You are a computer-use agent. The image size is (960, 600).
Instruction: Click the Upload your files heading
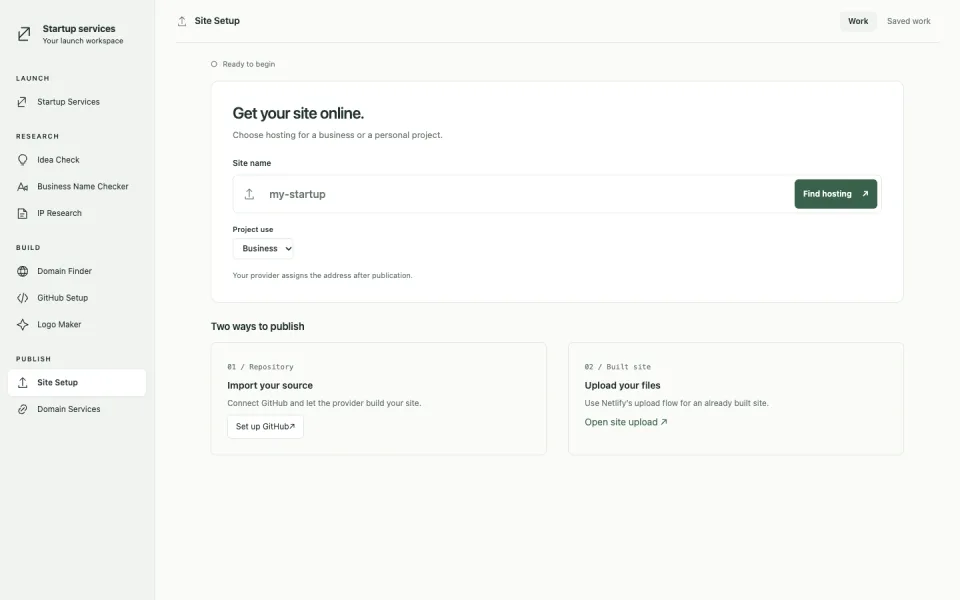coord(622,386)
